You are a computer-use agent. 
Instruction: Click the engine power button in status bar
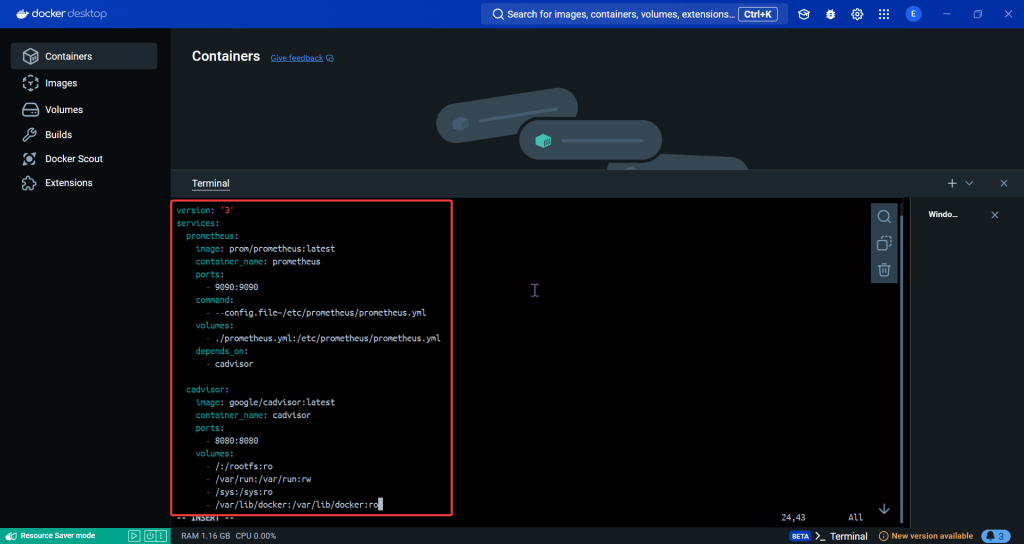[x=149, y=536]
